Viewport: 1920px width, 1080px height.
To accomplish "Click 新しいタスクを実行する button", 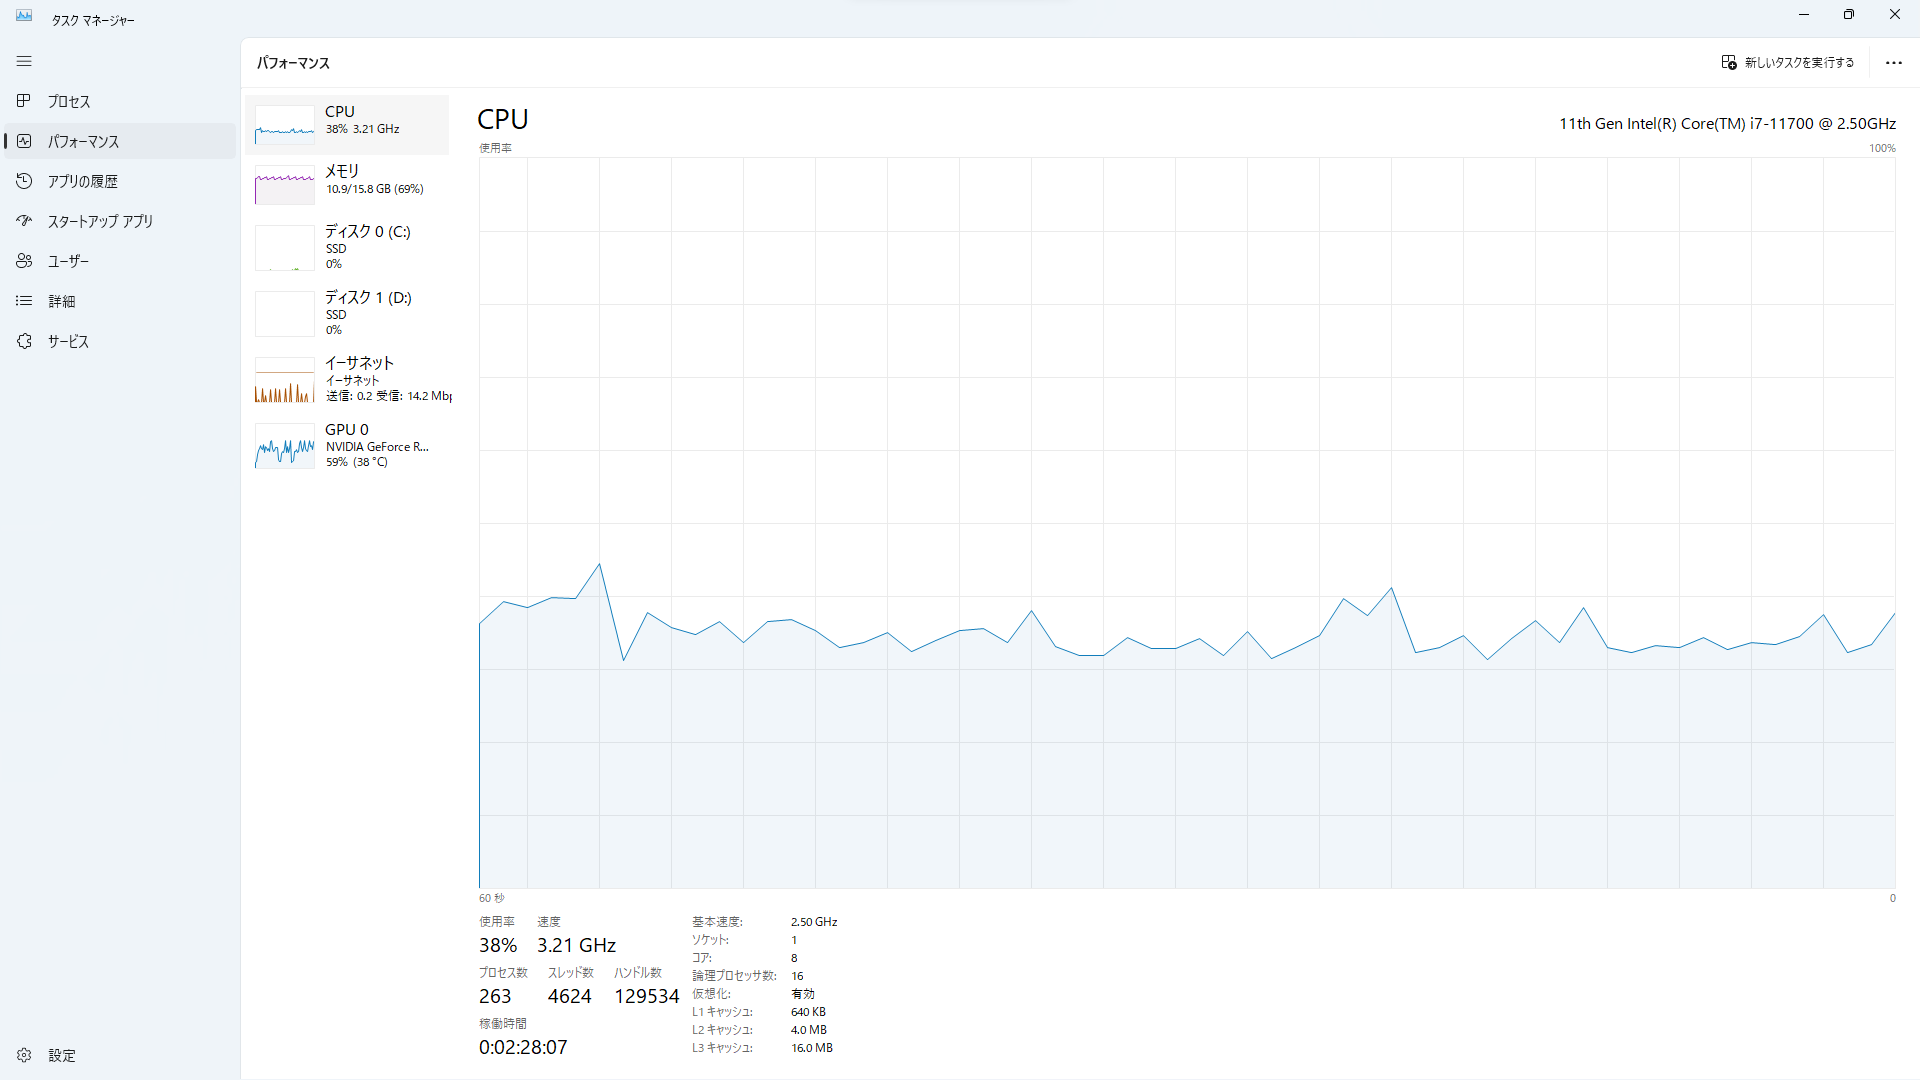I will 1787,62.
